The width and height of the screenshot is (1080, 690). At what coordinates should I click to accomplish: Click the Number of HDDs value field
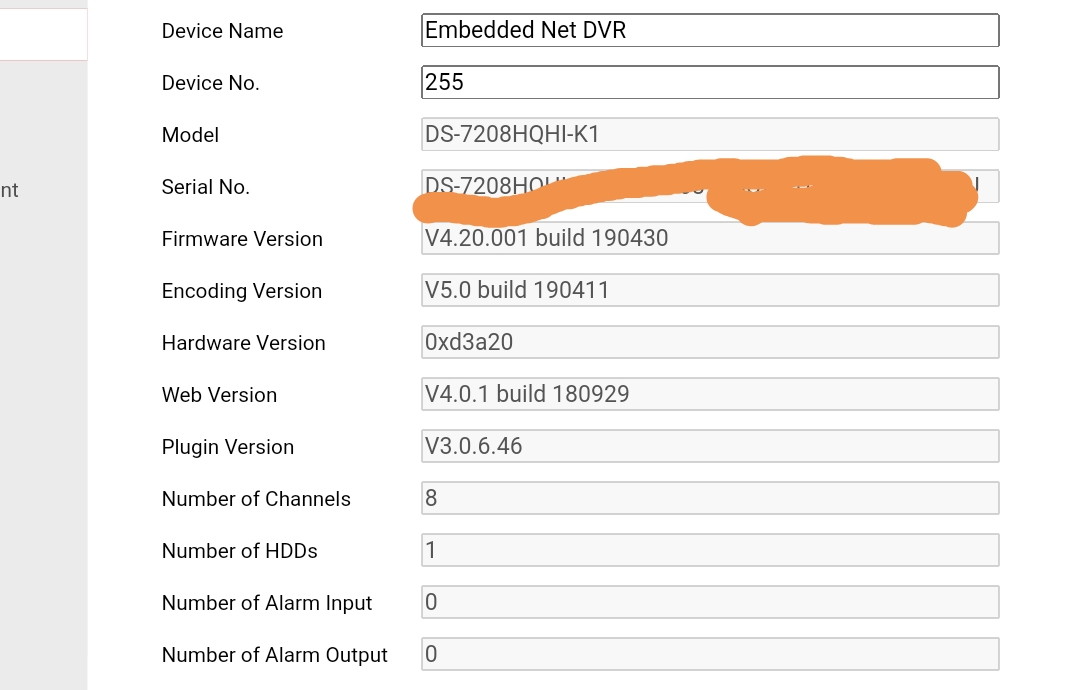pos(710,550)
